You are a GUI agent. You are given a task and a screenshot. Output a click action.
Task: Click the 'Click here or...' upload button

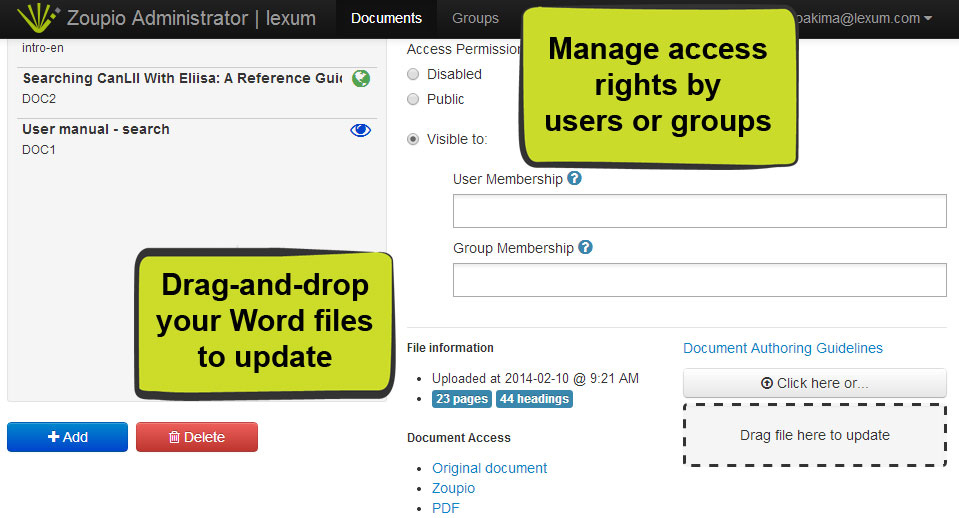click(x=814, y=383)
